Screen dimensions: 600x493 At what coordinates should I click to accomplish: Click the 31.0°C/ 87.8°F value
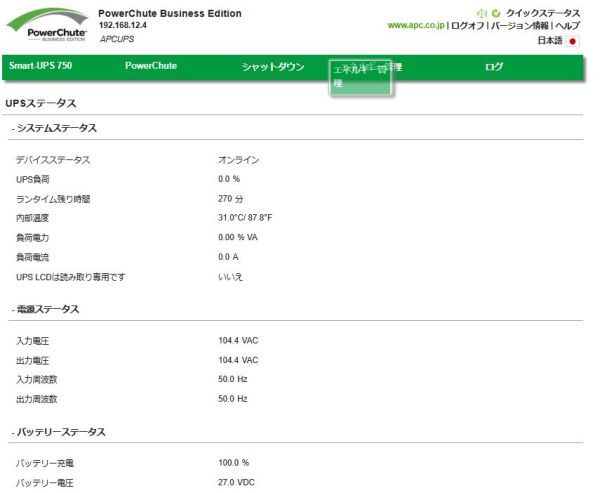click(245, 218)
